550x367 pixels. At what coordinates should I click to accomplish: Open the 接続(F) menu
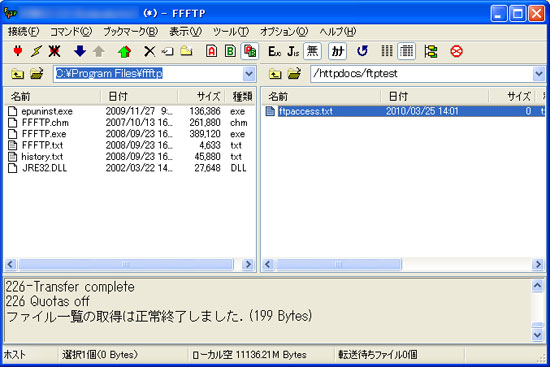click(24, 32)
